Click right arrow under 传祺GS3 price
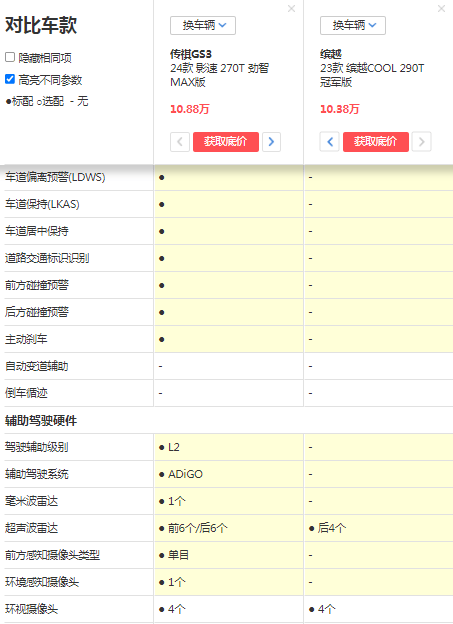The height and width of the screenshot is (624, 453). point(271,142)
